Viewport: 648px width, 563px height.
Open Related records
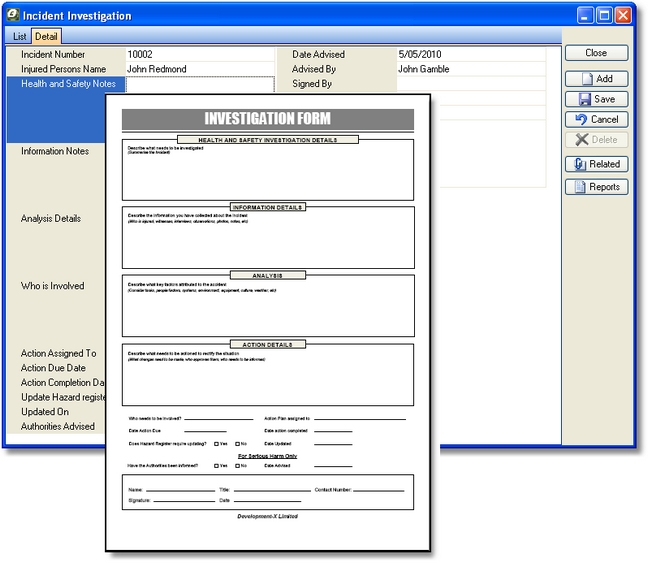[596, 164]
